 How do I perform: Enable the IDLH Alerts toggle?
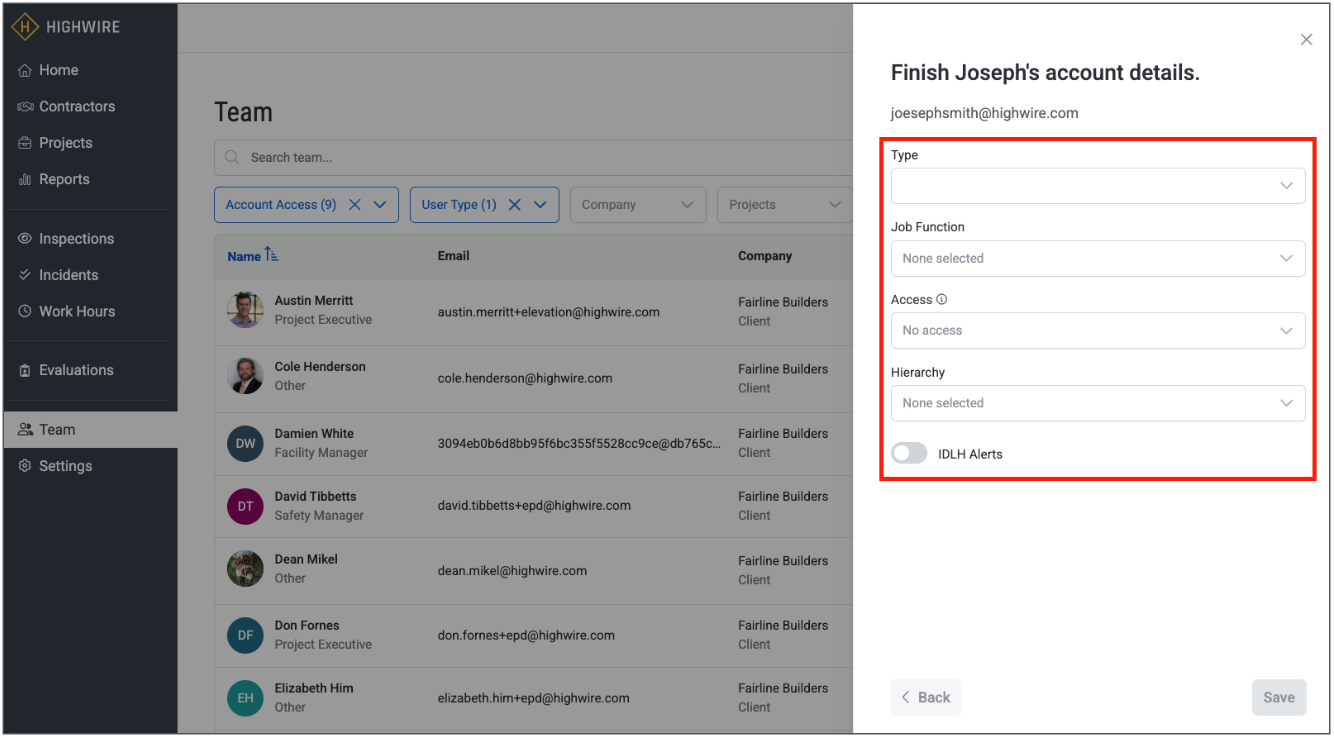(x=909, y=454)
